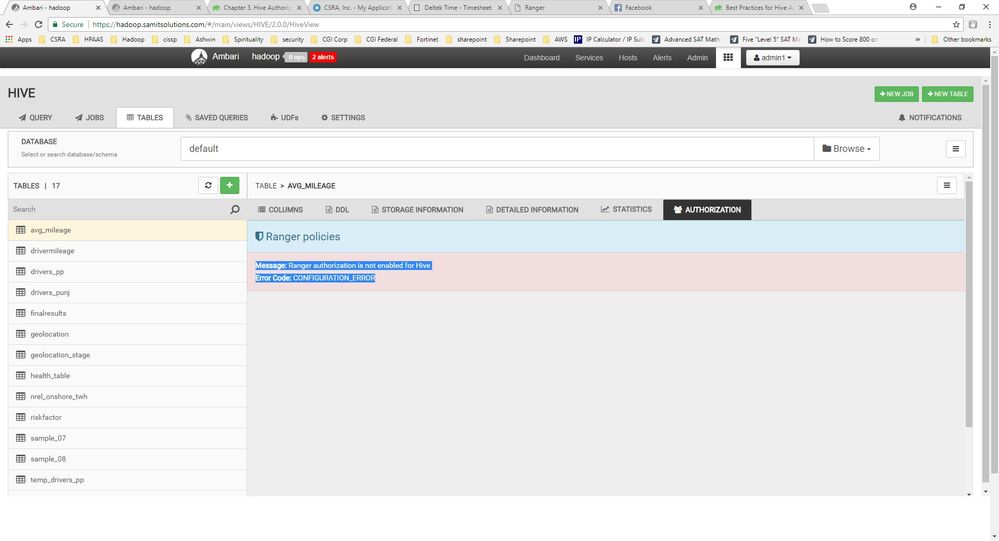Open Chrome apps shortcut
Screen dimensions: 999x541
tap(18, 40)
